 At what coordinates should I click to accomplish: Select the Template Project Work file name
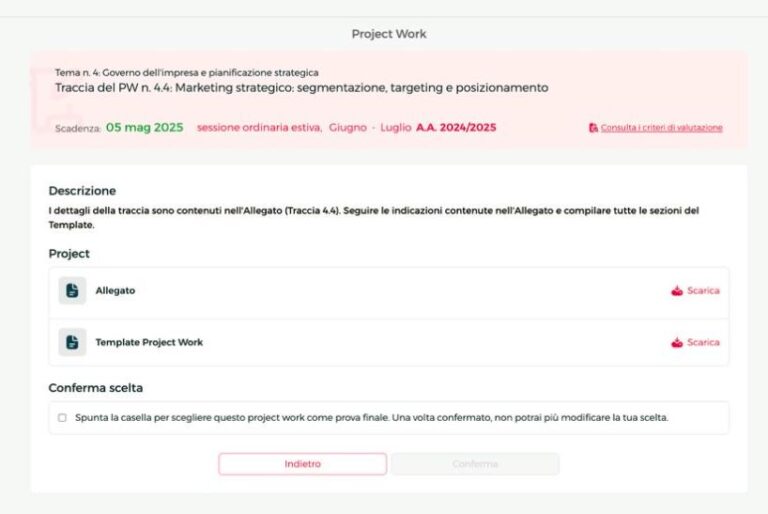pos(149,342)
